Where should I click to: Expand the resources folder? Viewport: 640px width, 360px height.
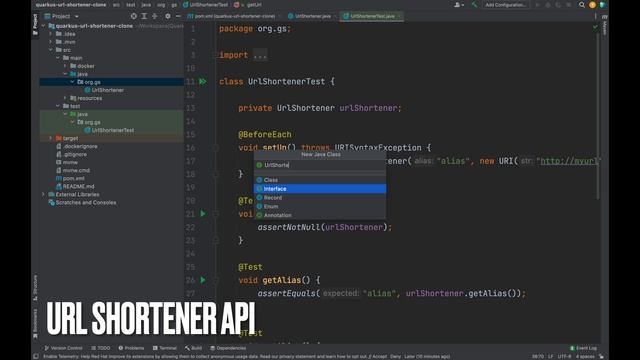tap(65, 98)
